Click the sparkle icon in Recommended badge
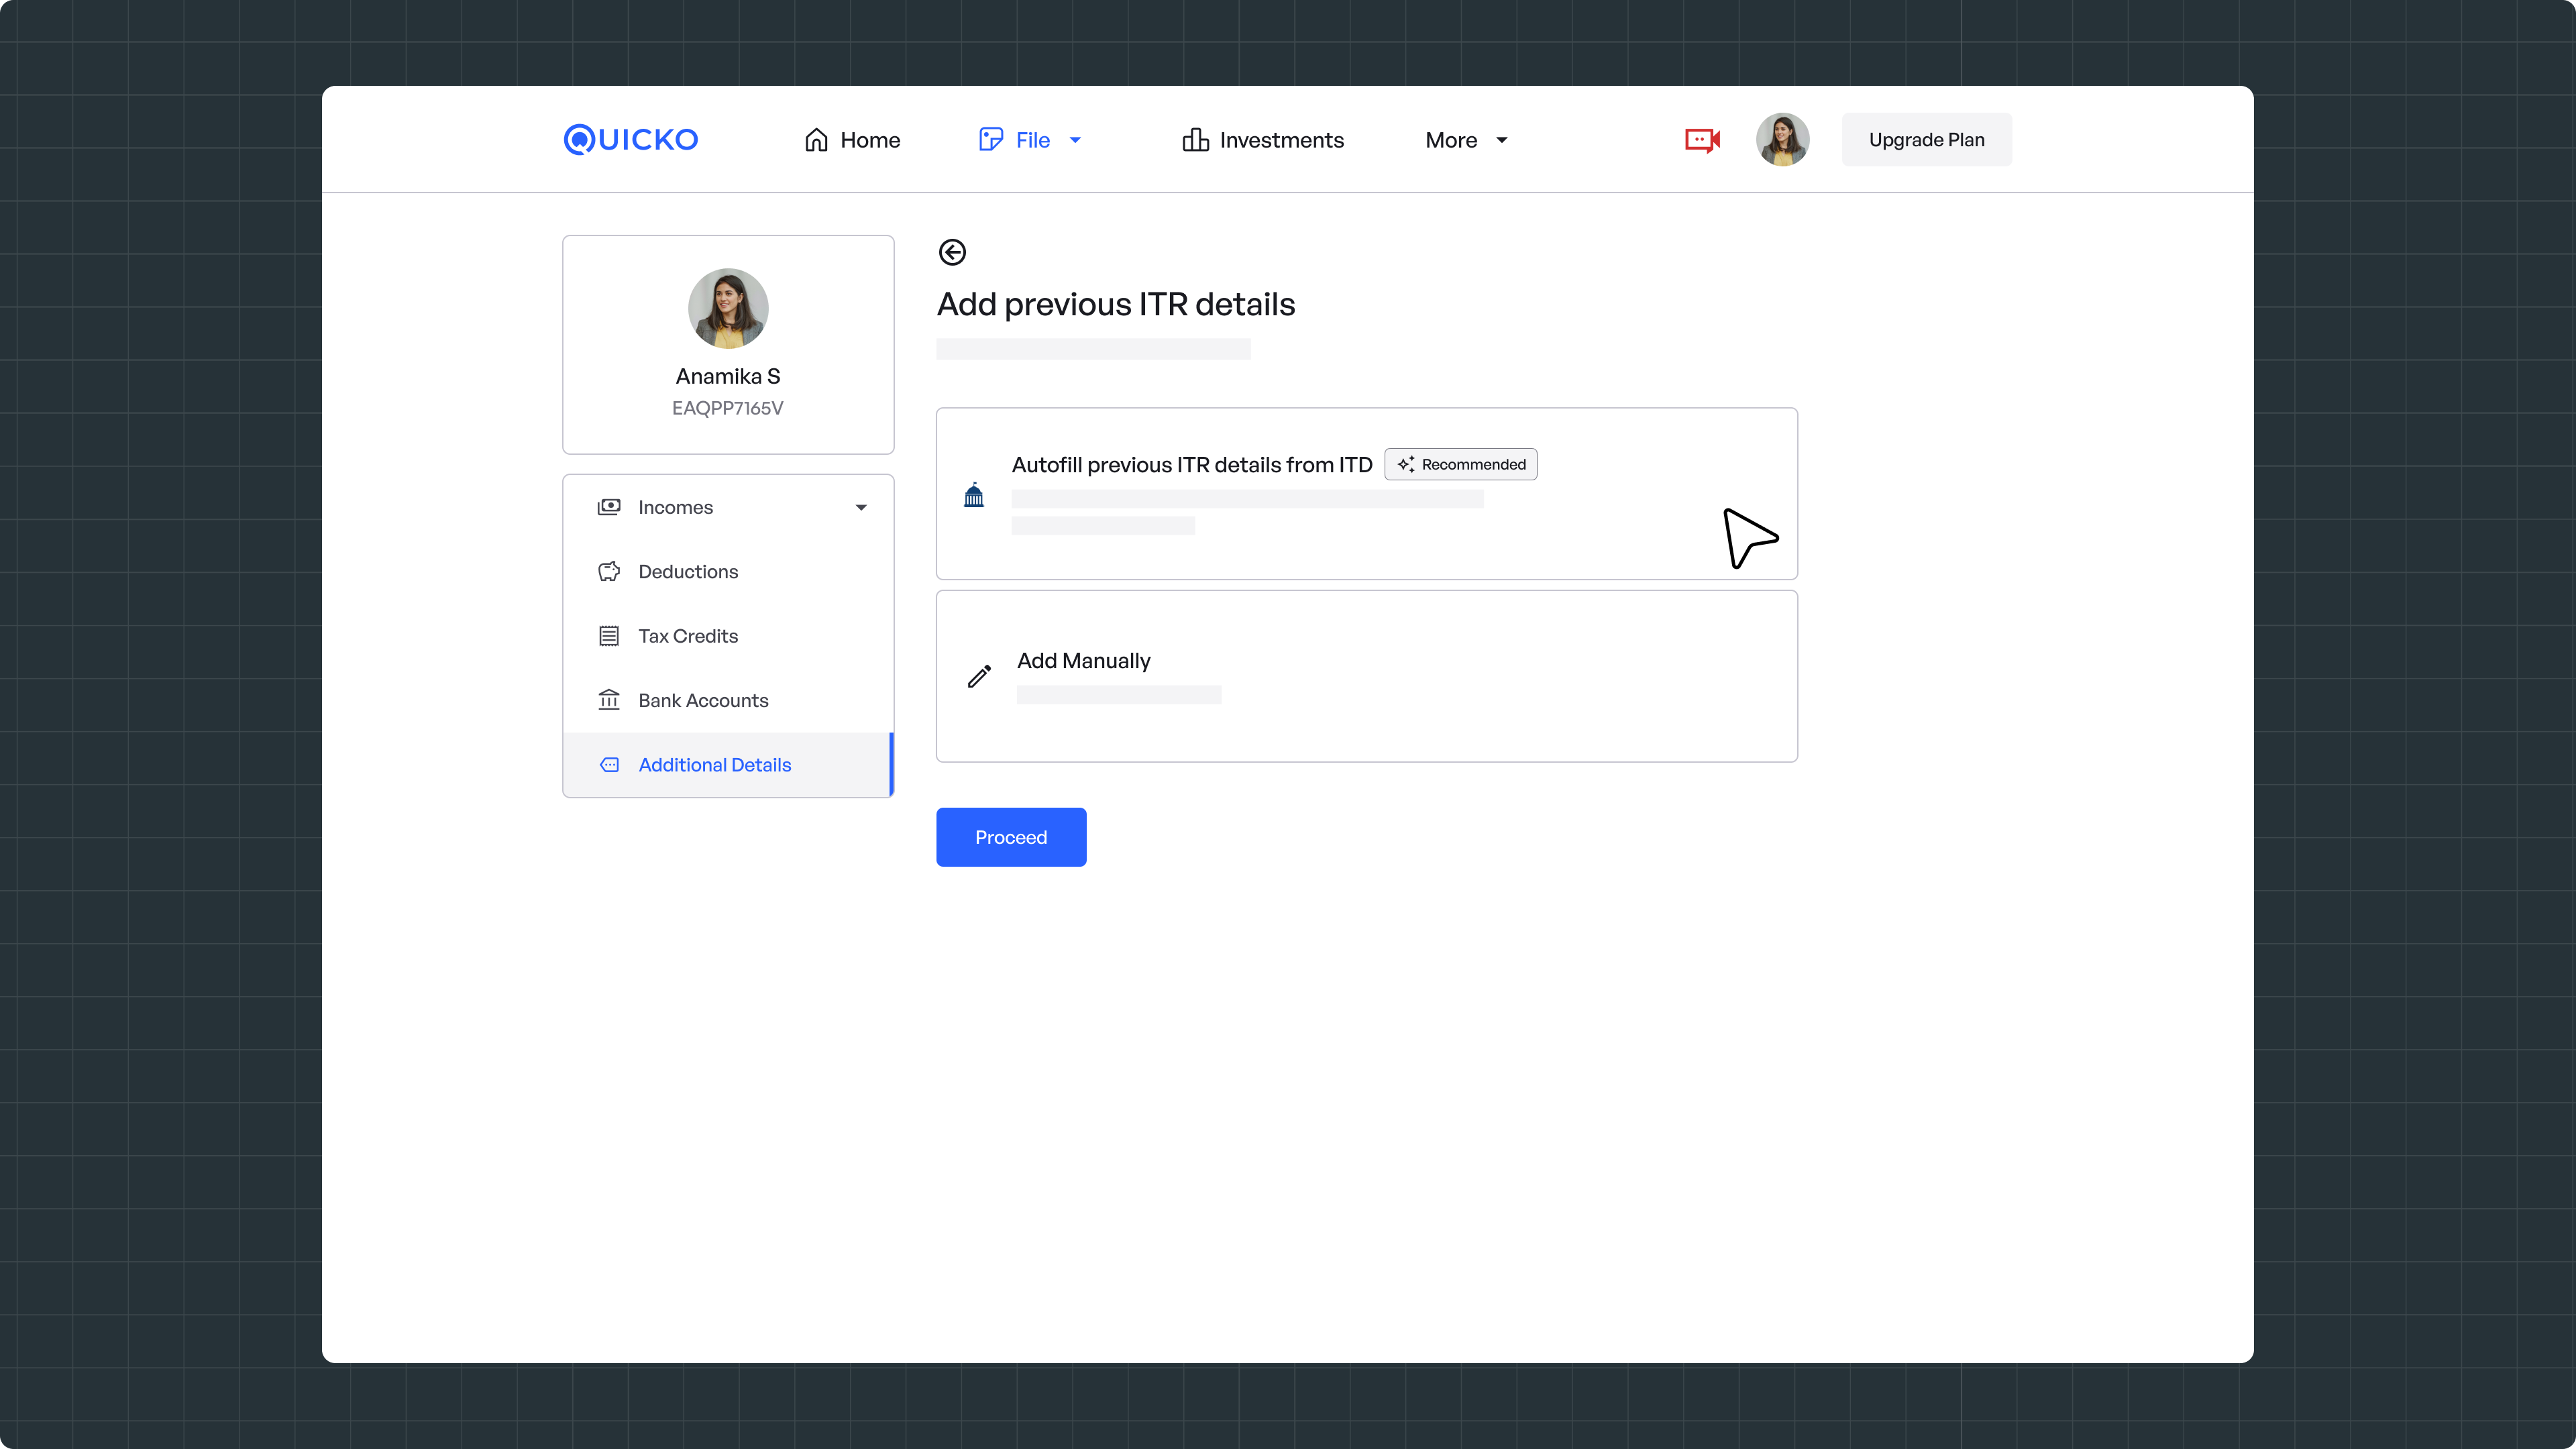Viewport: 2576px width, 1449px height. click(1406, 464)
